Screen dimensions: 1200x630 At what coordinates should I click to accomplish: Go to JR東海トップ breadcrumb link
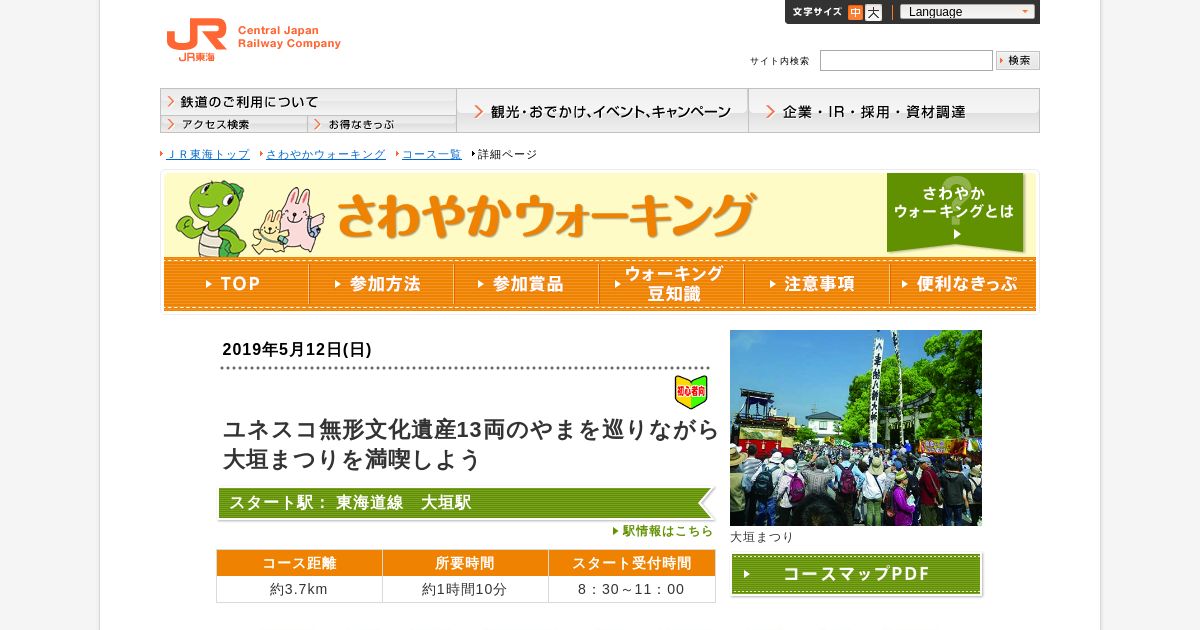[x=208, y=154]
